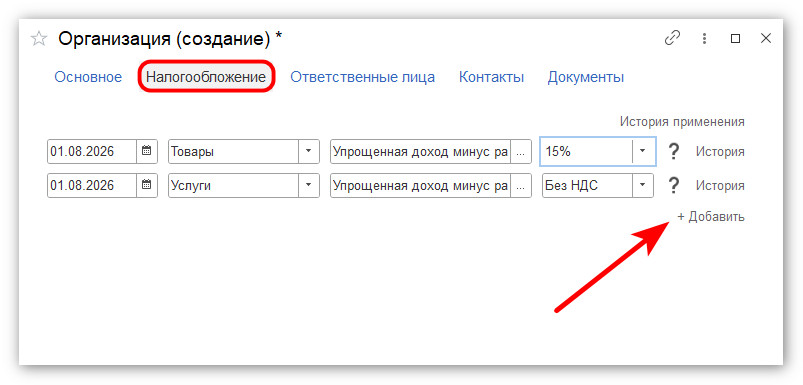Click the Товары text field

pos(234,152)
